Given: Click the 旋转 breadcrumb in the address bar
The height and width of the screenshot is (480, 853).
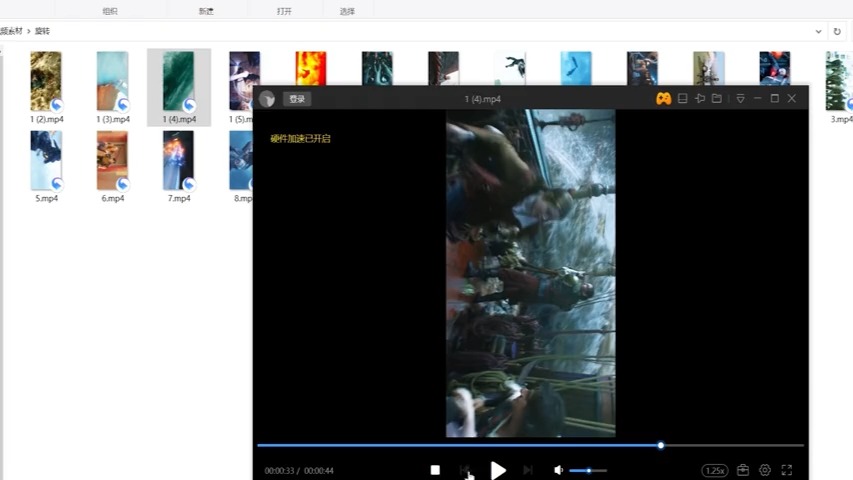Looking at the screenshot, I should [x=42, y=31].
